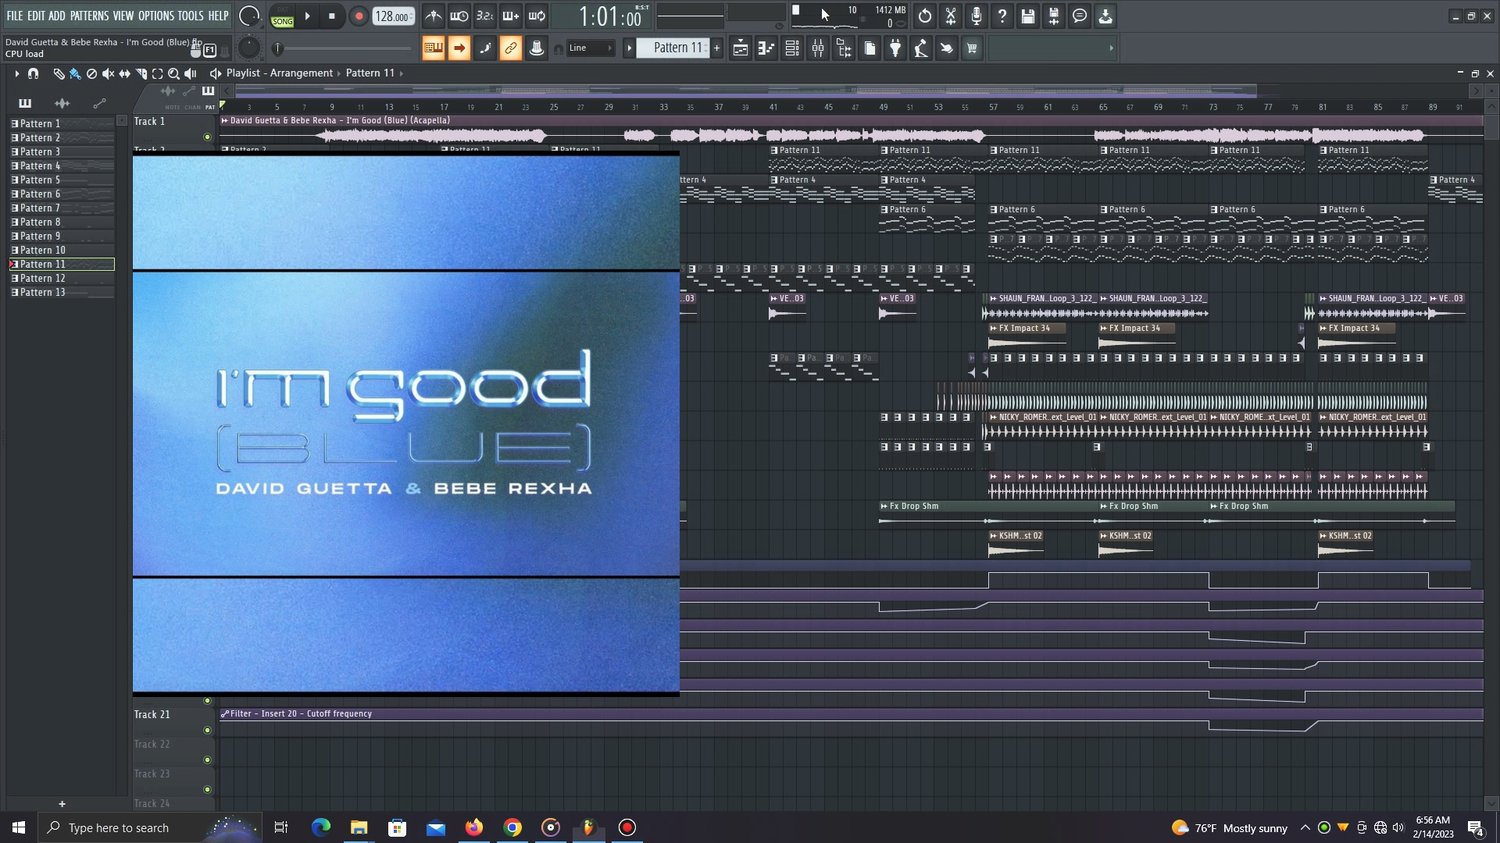Open the Playlist view icon
Viewport: 1500px width, 843px height.
(x=740, y=48)
